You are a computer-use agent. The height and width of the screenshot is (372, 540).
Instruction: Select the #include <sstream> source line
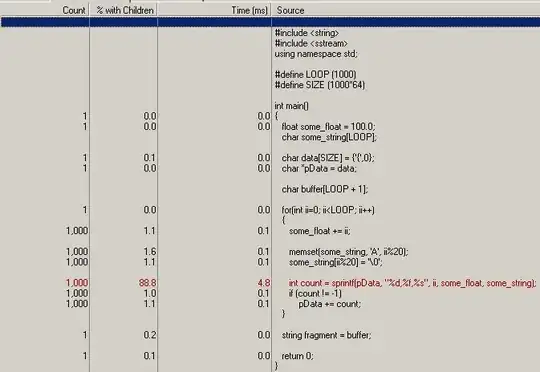(311, 43)
